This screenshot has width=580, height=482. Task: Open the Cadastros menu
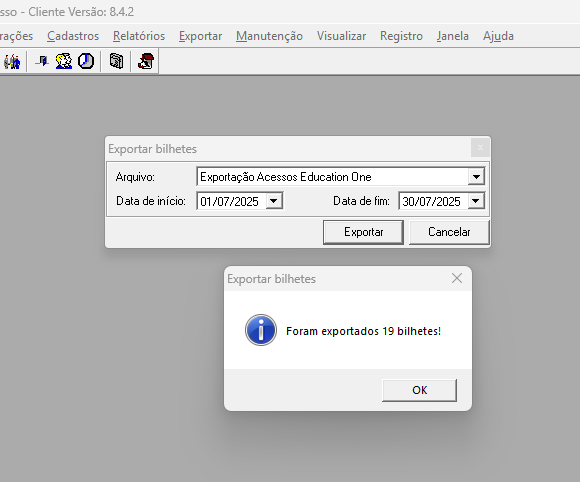click(x=73, y=36)
